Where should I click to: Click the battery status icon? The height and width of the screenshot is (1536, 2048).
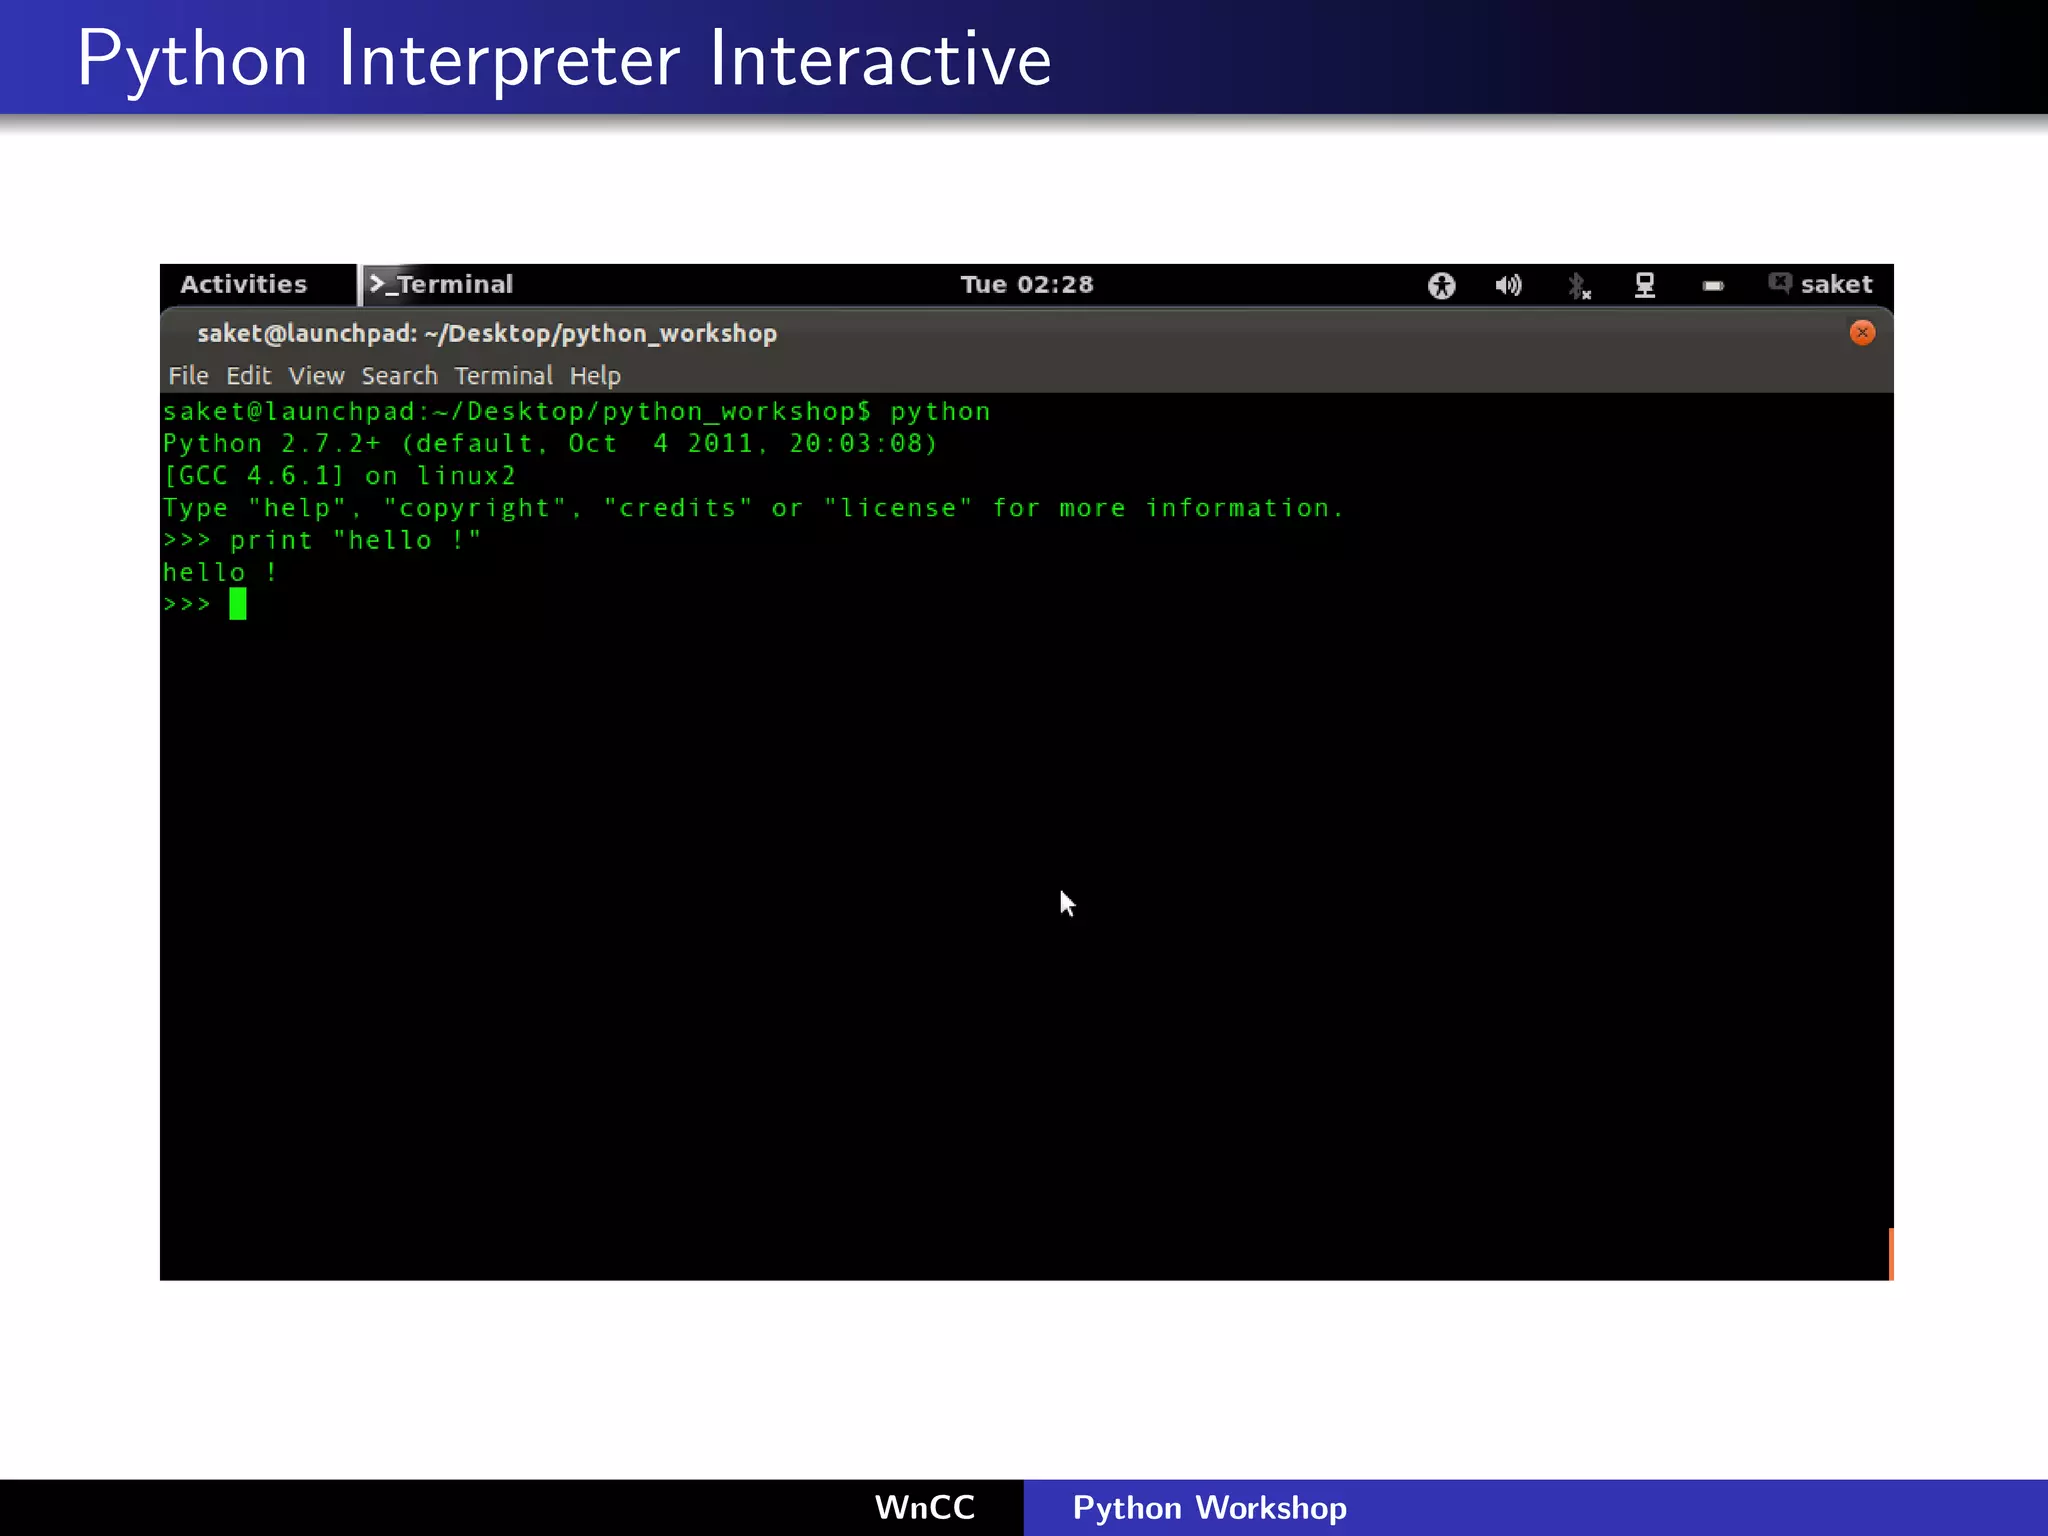[x=1713, y=286]
